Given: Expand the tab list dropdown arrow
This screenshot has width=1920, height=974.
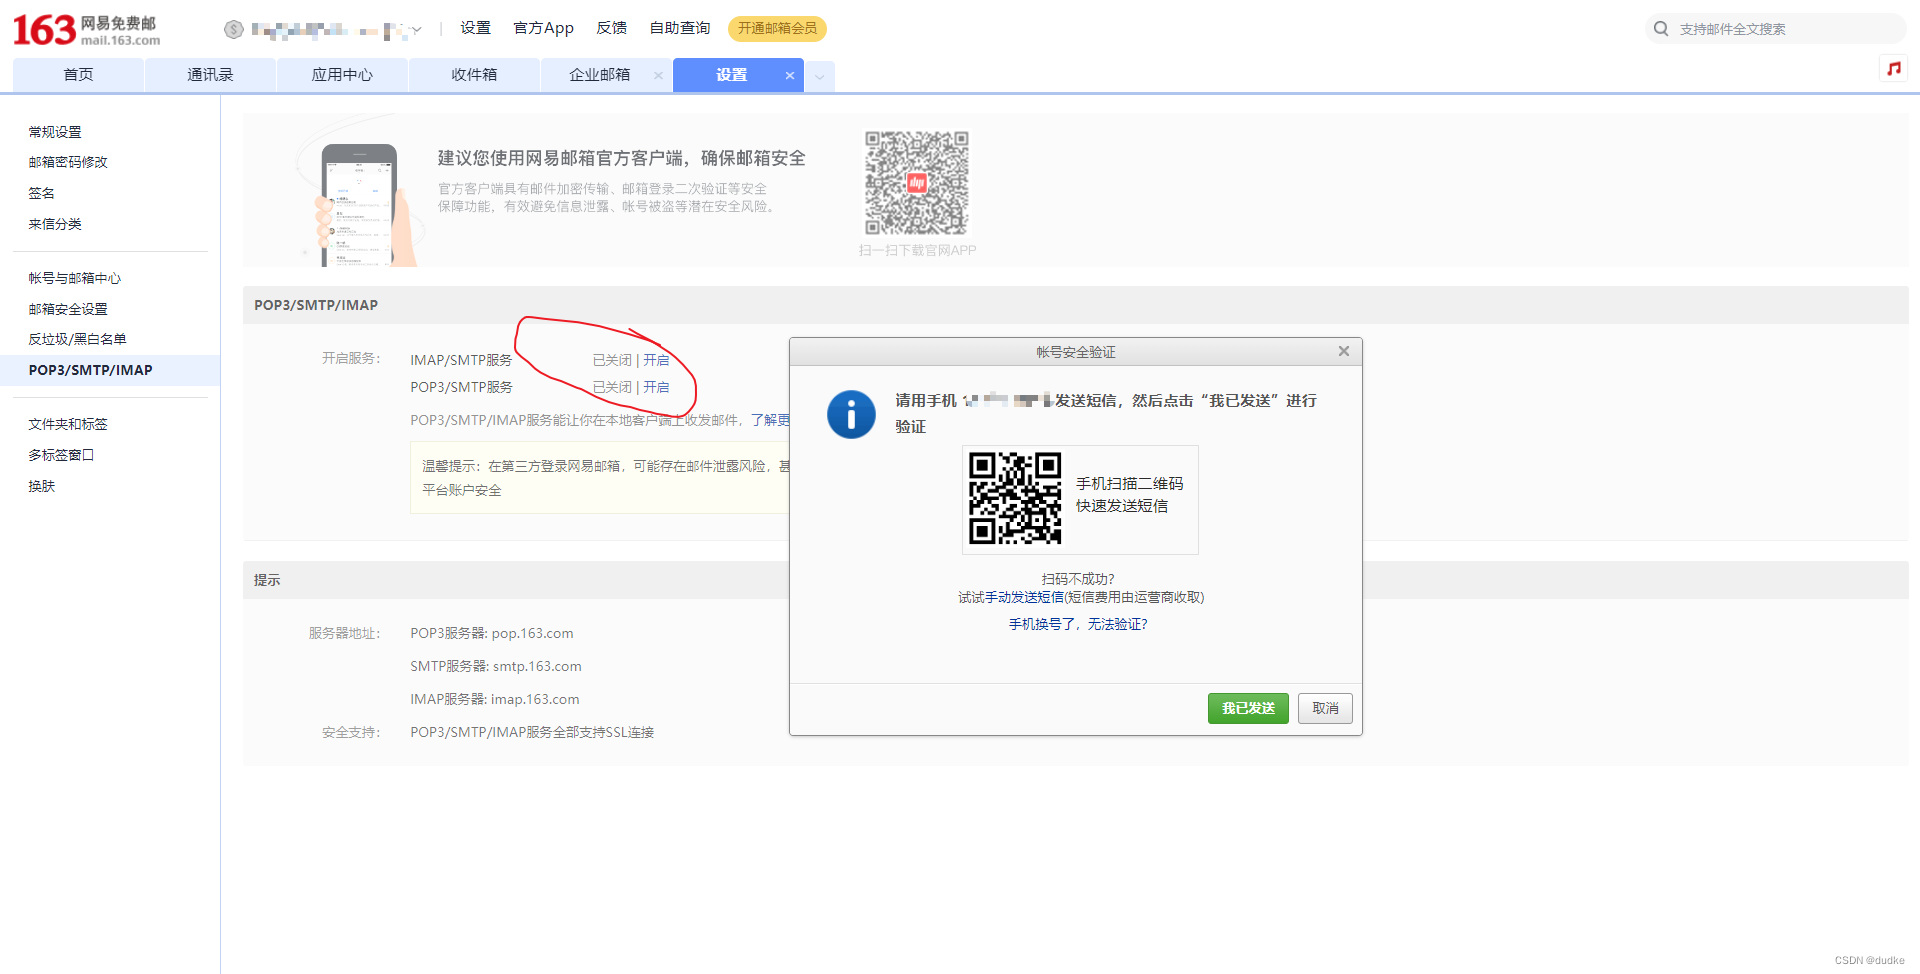Looking at the screenshot, I should pyautogui.click(x=820, y=76).
